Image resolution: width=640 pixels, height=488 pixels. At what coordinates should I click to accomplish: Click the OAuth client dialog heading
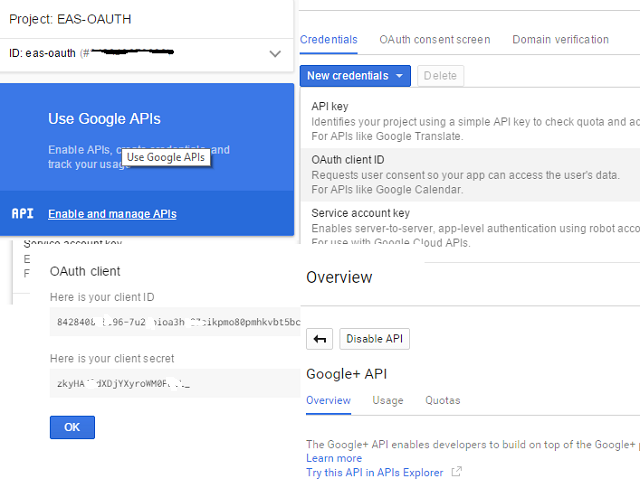(85, 271)
